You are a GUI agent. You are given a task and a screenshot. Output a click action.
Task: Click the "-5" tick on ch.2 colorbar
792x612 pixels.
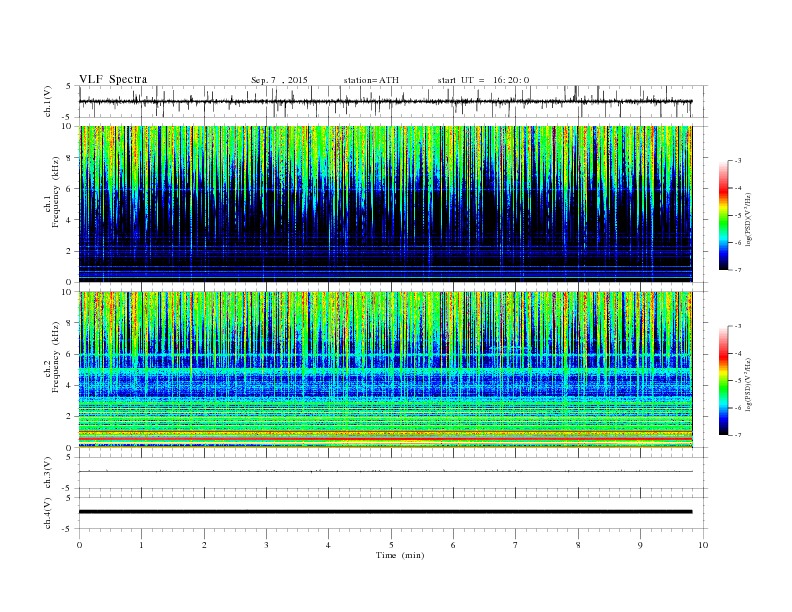737,381
